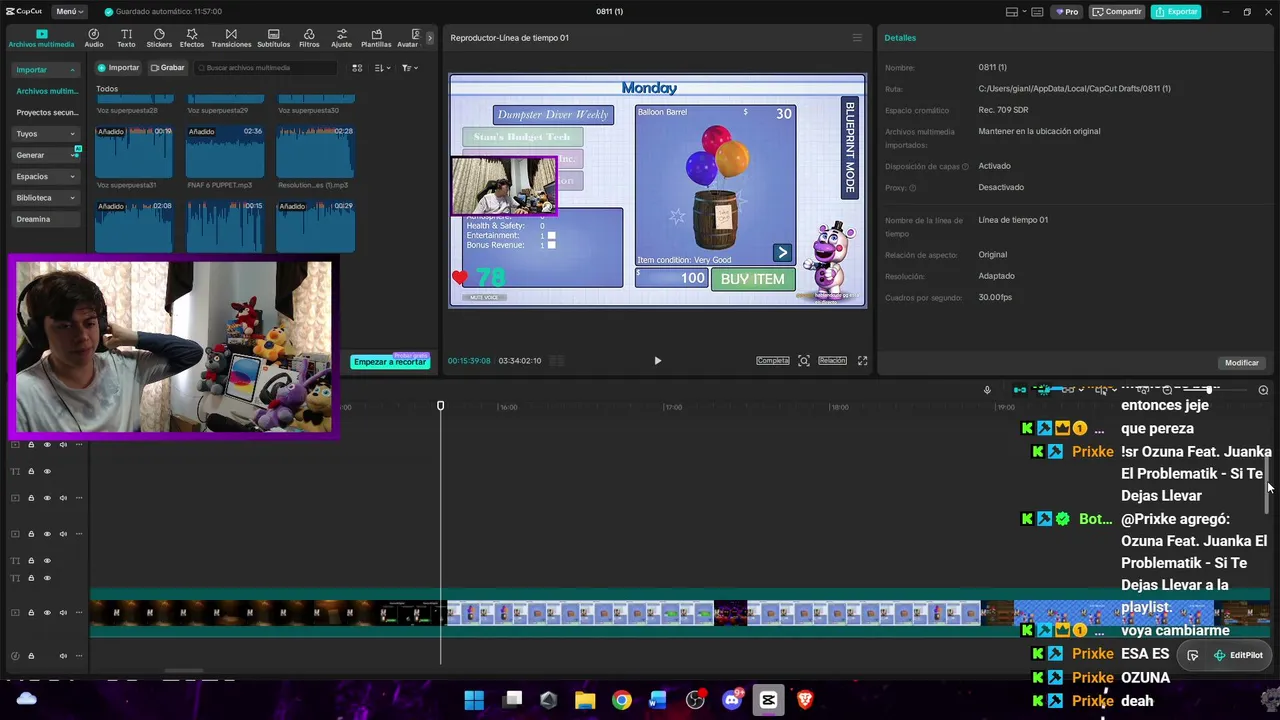Click the timeline microphone record icon
The image size is (1280, 720).
pyautogui.click(x=987, y=390)
